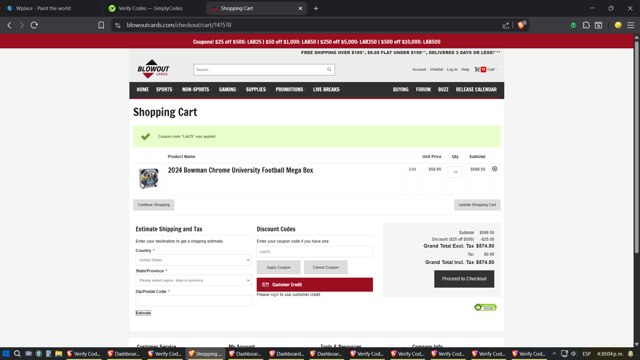Show hidden system tray icons
Viewport: 640px width, 360px height.
[554, 353]
